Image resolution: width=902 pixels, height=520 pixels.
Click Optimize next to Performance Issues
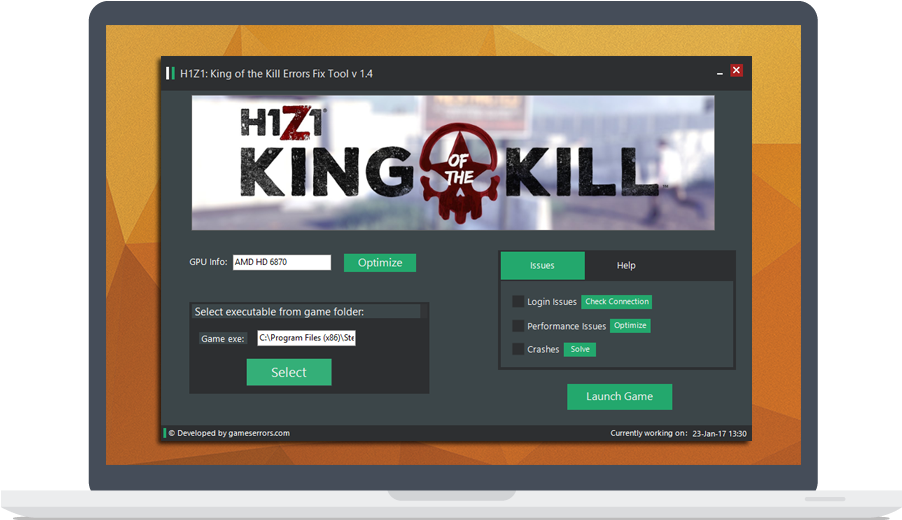pos(630,326)
